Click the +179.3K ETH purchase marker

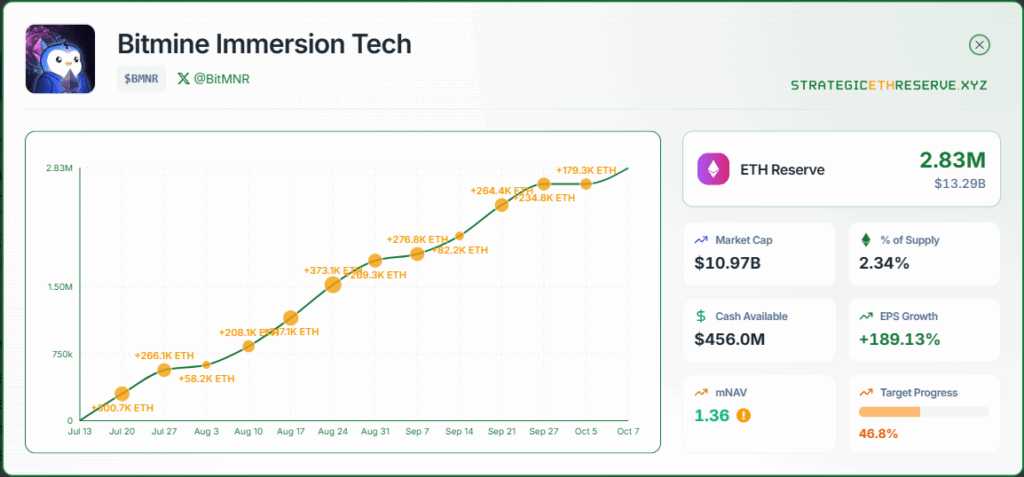click(586, 184)
